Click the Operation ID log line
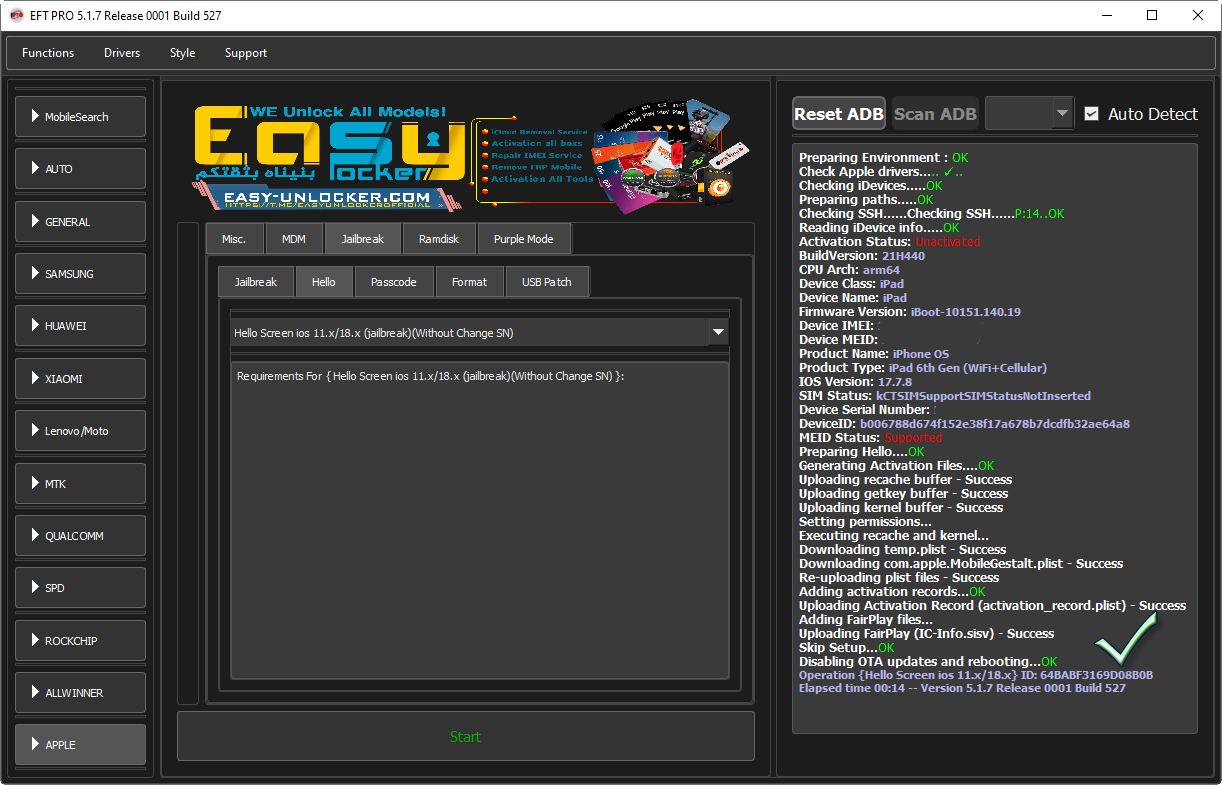This screenshot has width=1222, height=785. [x=976, y=675]
